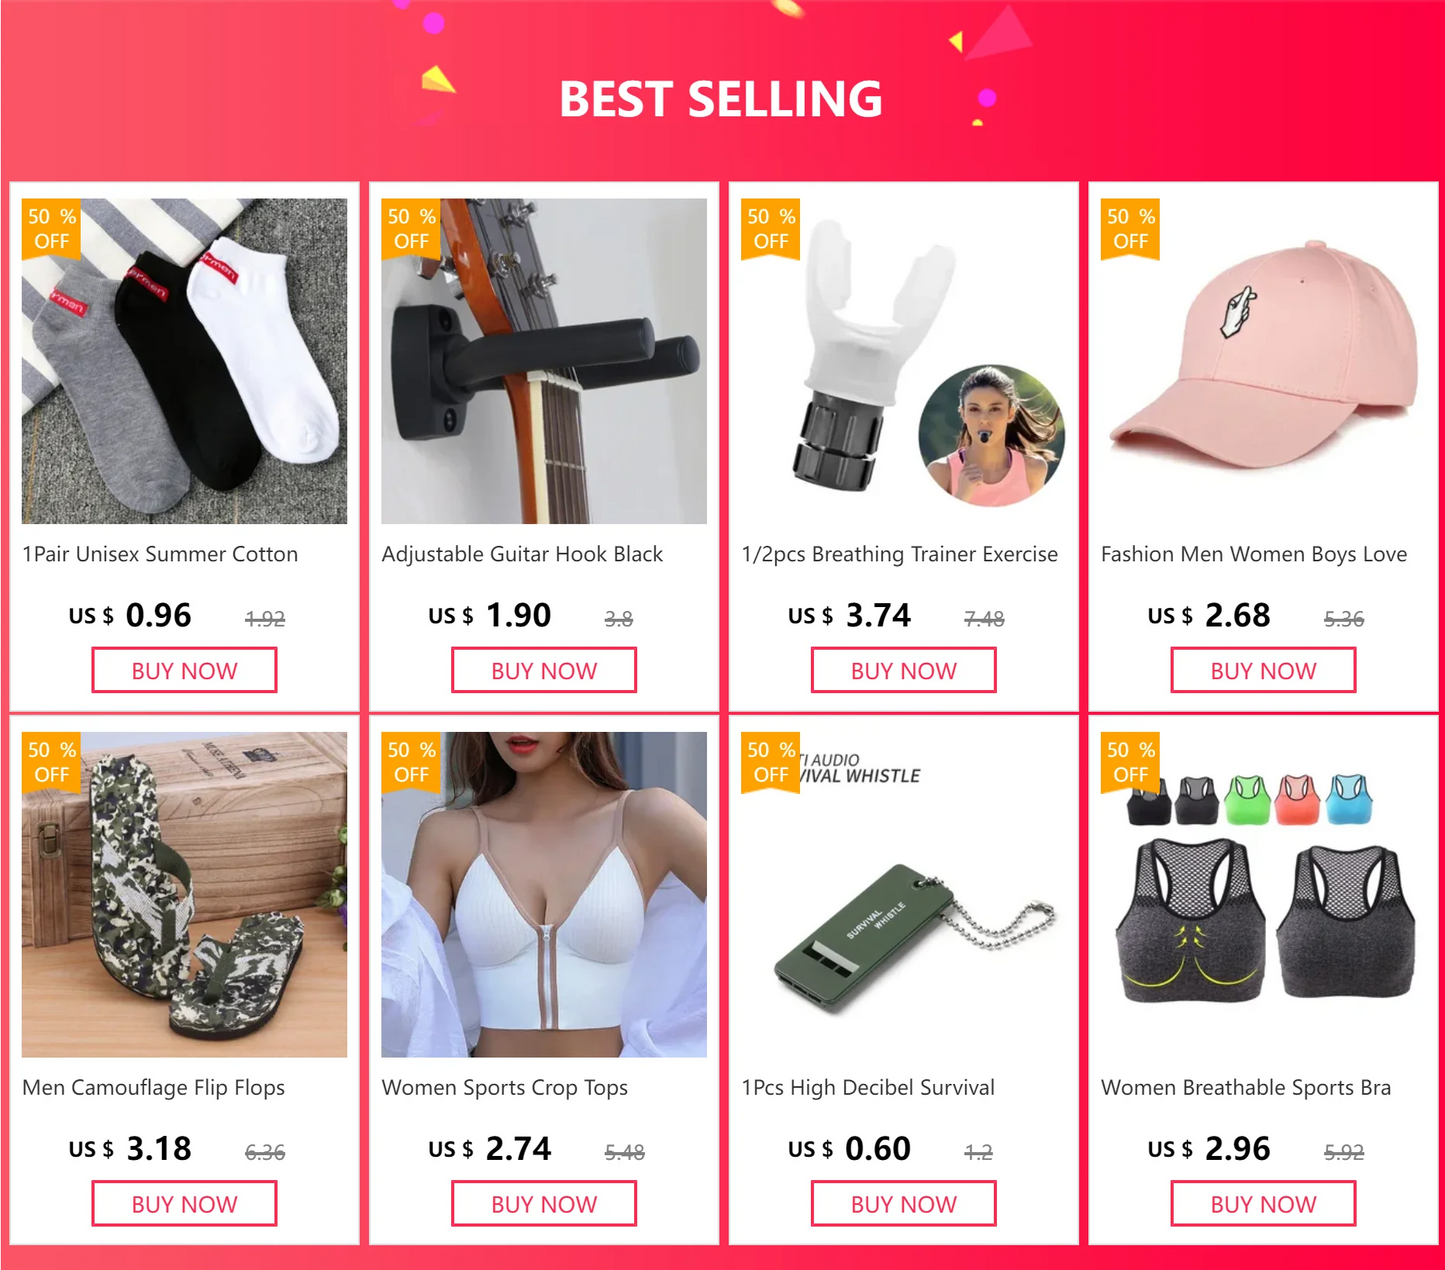The image size is (1445, 1270).
Task: Open the survival whistle product image
Action: coord(904,894)
